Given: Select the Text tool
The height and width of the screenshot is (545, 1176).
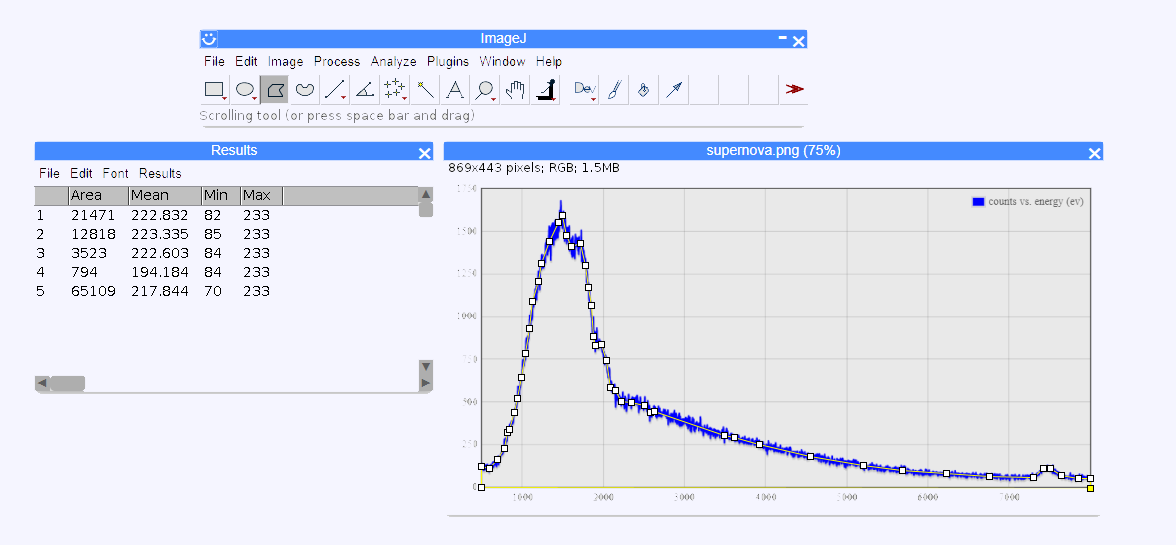Looking at the screenshot, I should coord(455,90).
